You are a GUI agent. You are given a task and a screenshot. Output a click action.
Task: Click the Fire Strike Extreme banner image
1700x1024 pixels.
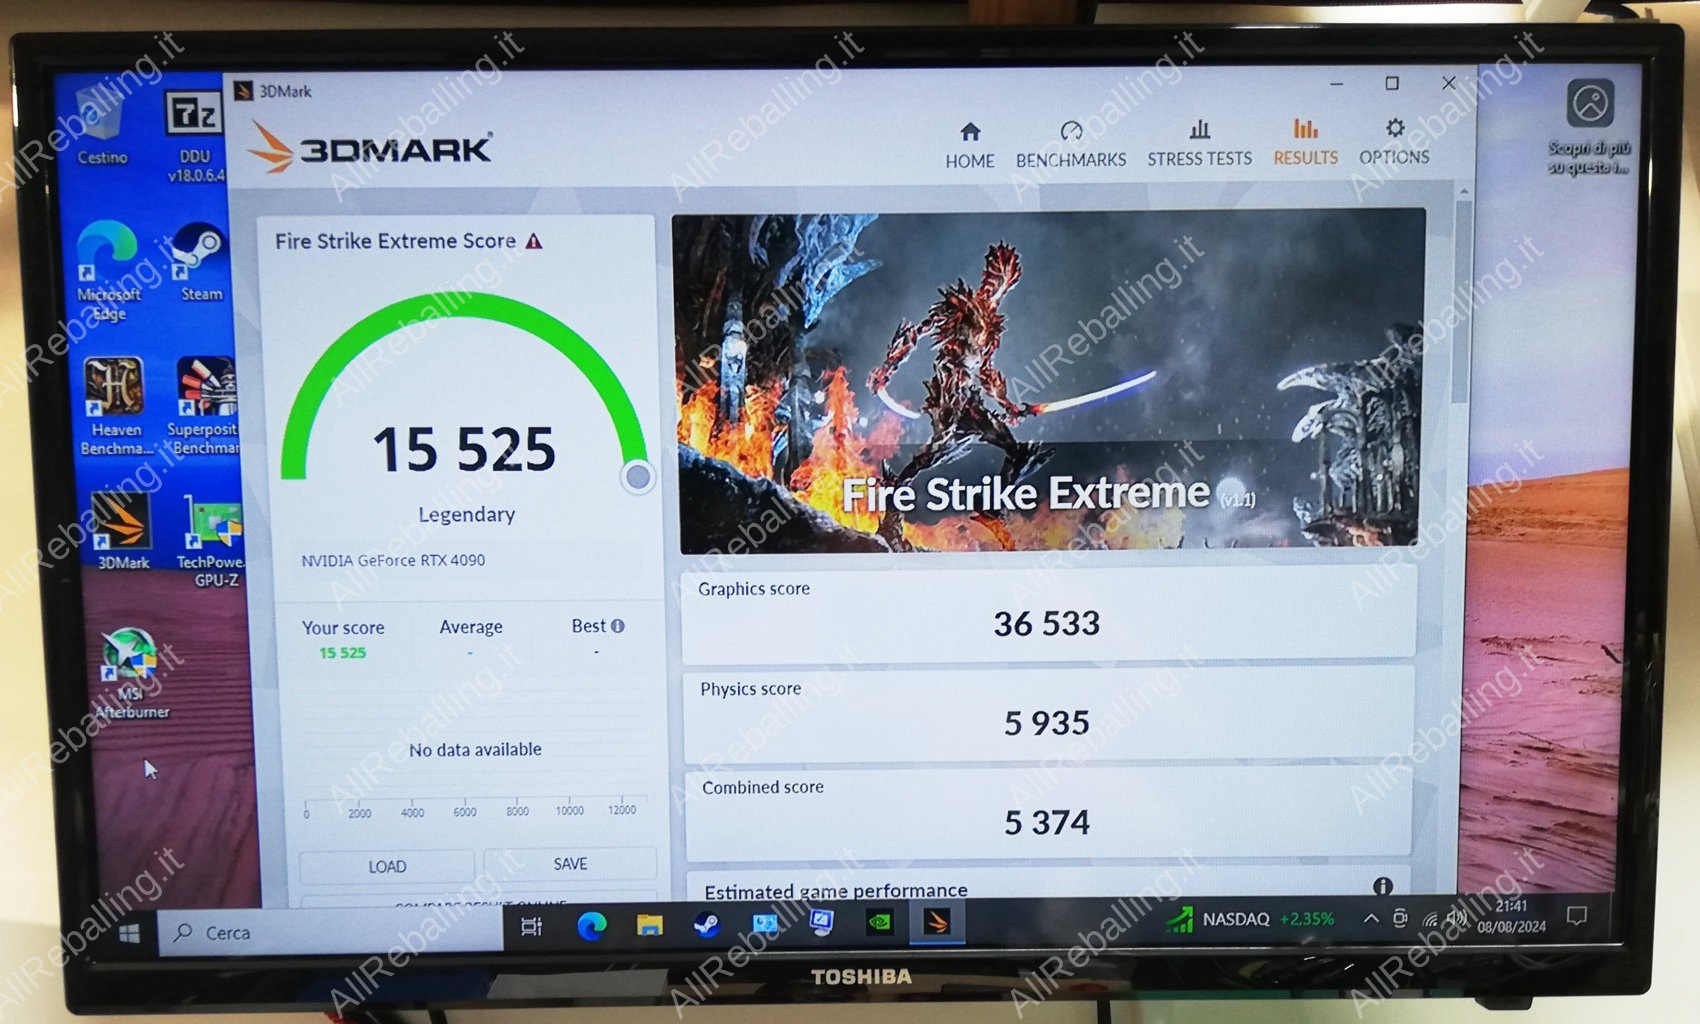click(1048, 380)
